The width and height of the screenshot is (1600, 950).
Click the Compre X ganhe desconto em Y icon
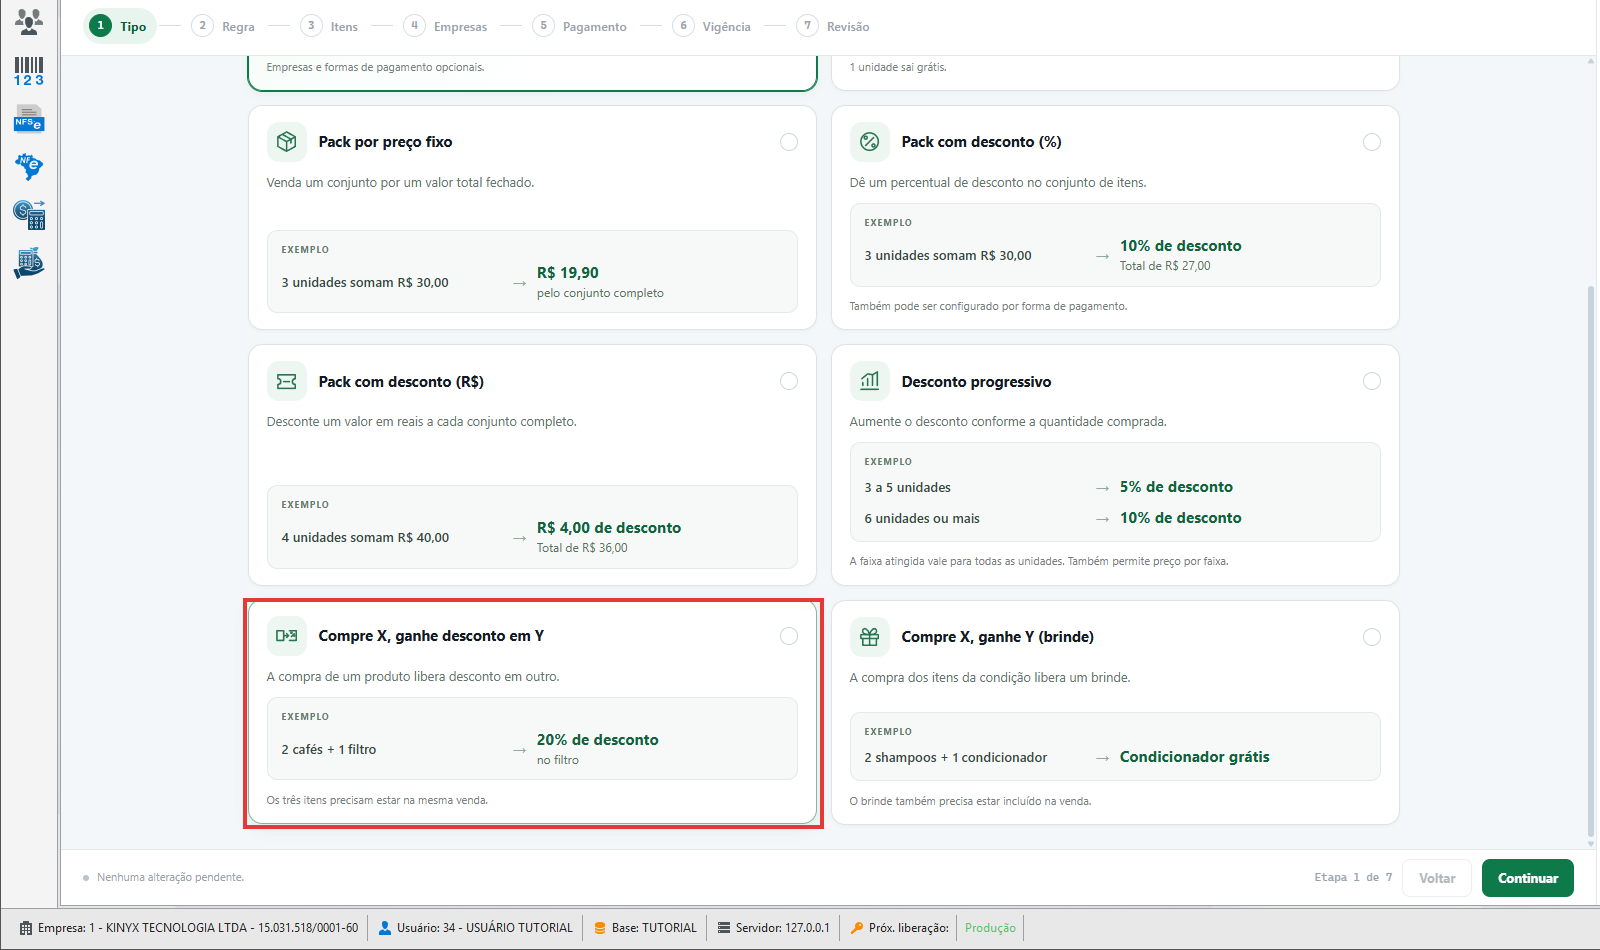287,636
